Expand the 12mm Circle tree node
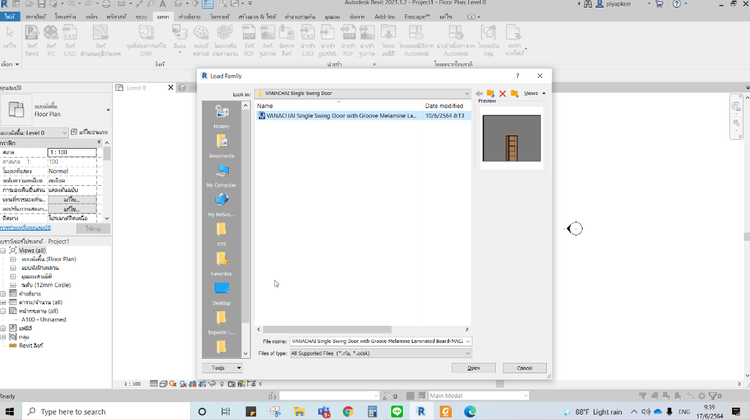This screenshot has height=420, width=750. tap(13, 285)
